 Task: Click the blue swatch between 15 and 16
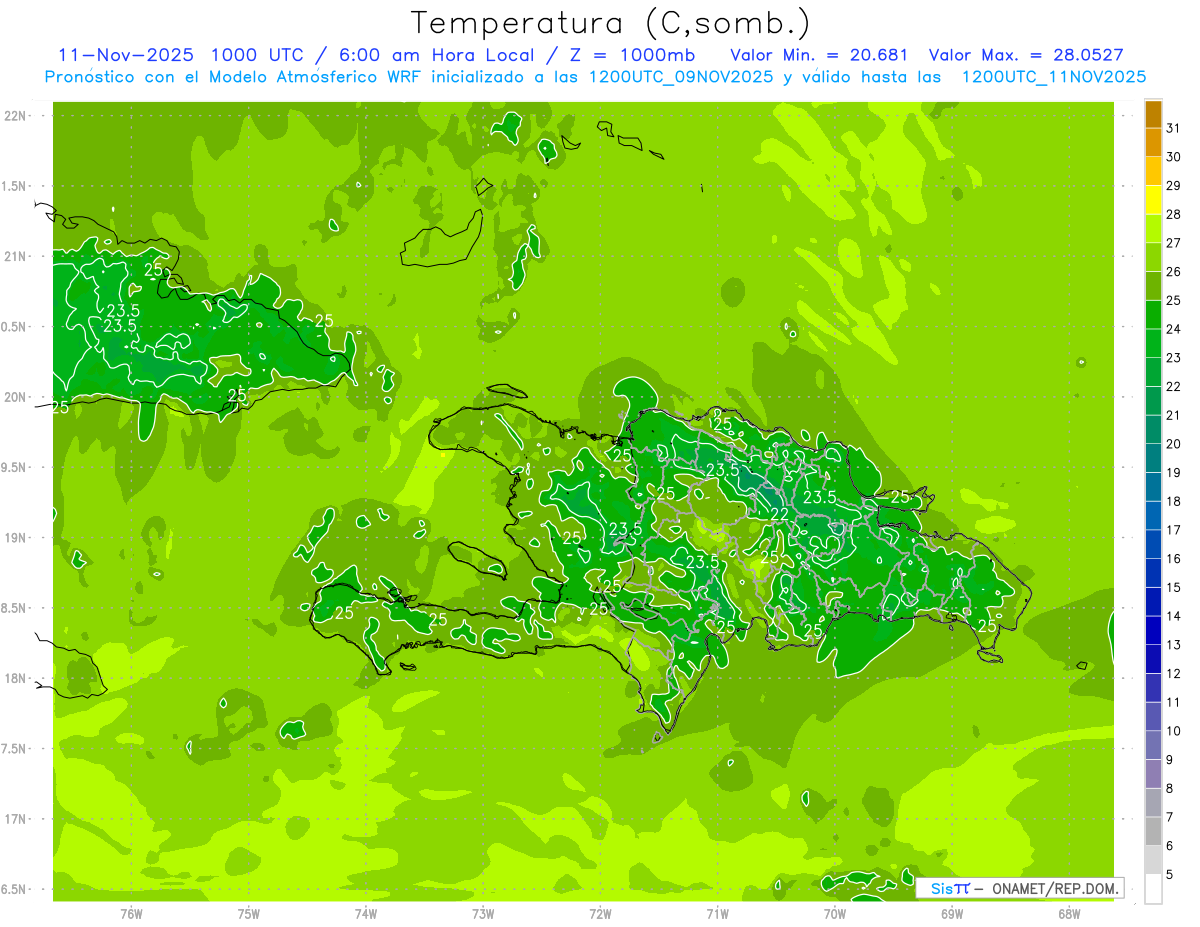pos(1153,574)
